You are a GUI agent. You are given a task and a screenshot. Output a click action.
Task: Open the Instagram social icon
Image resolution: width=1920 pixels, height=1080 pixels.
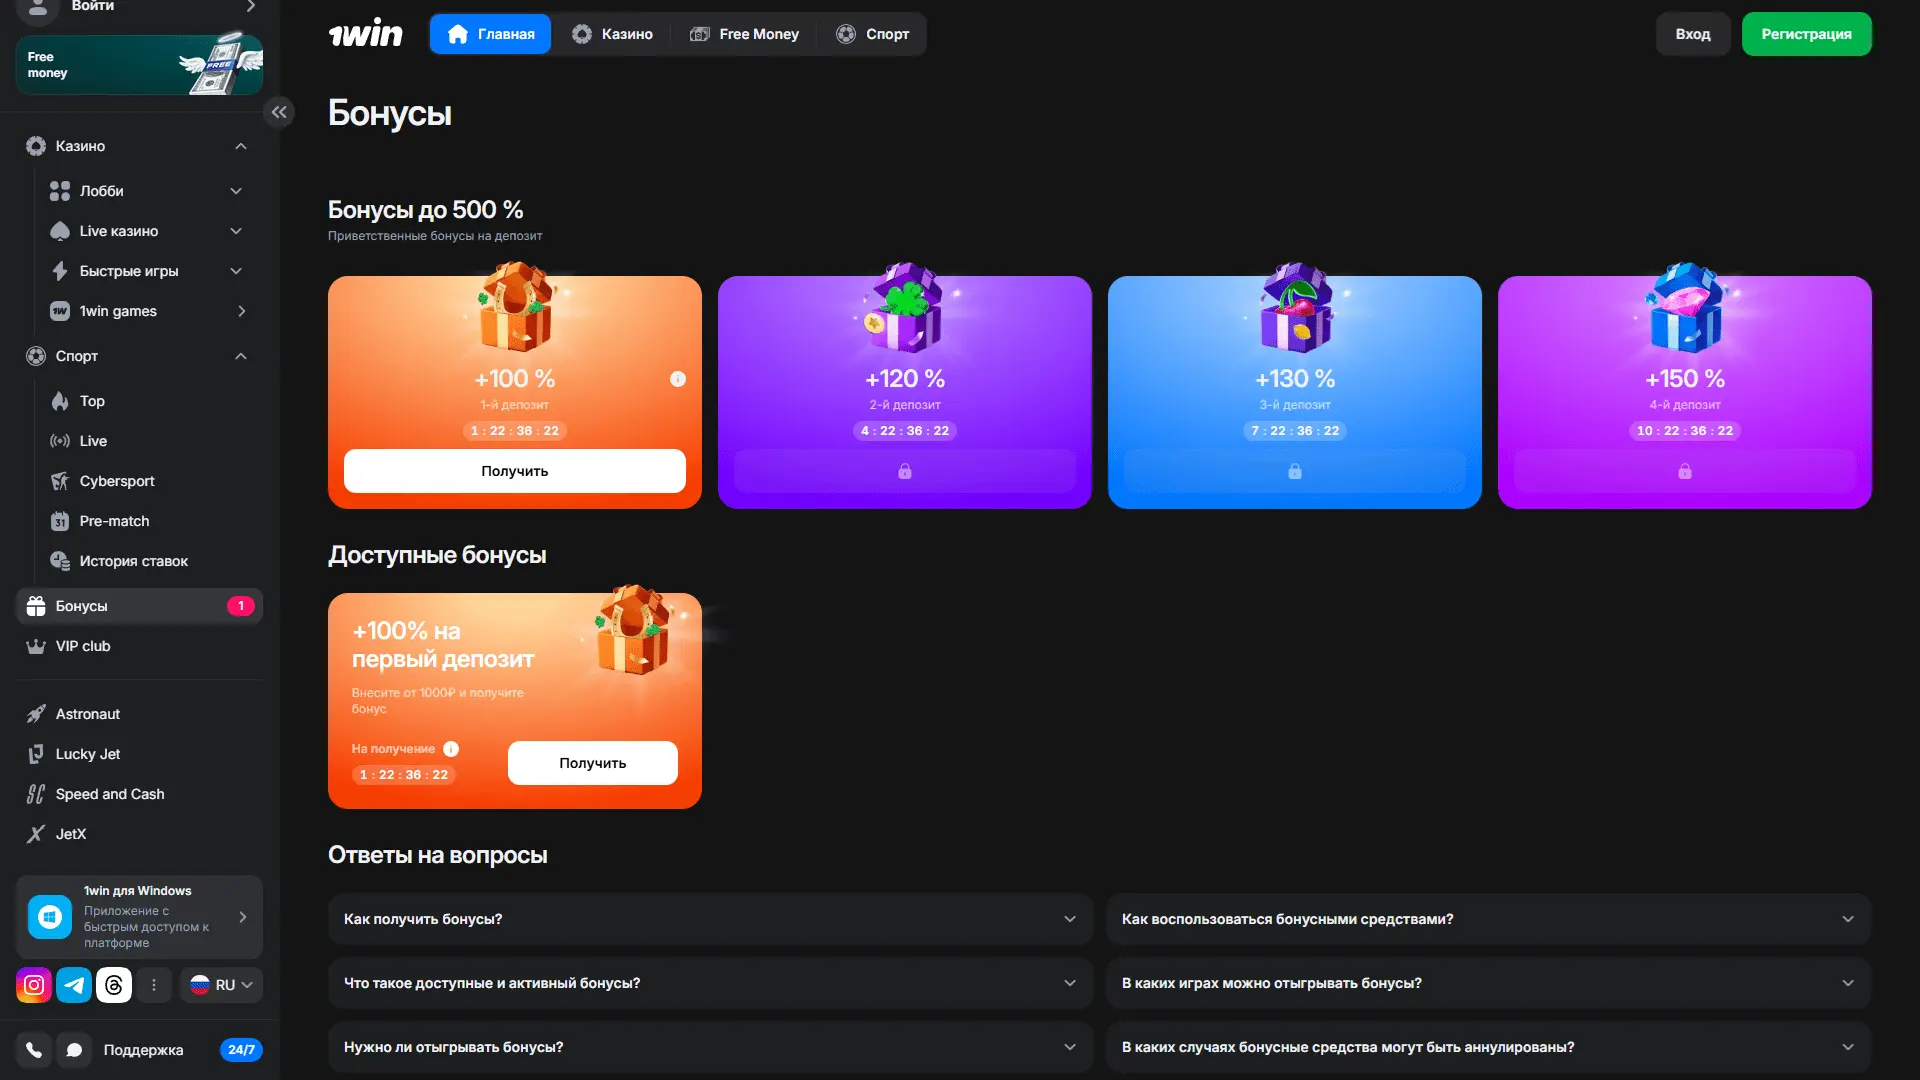click(34, 985)
